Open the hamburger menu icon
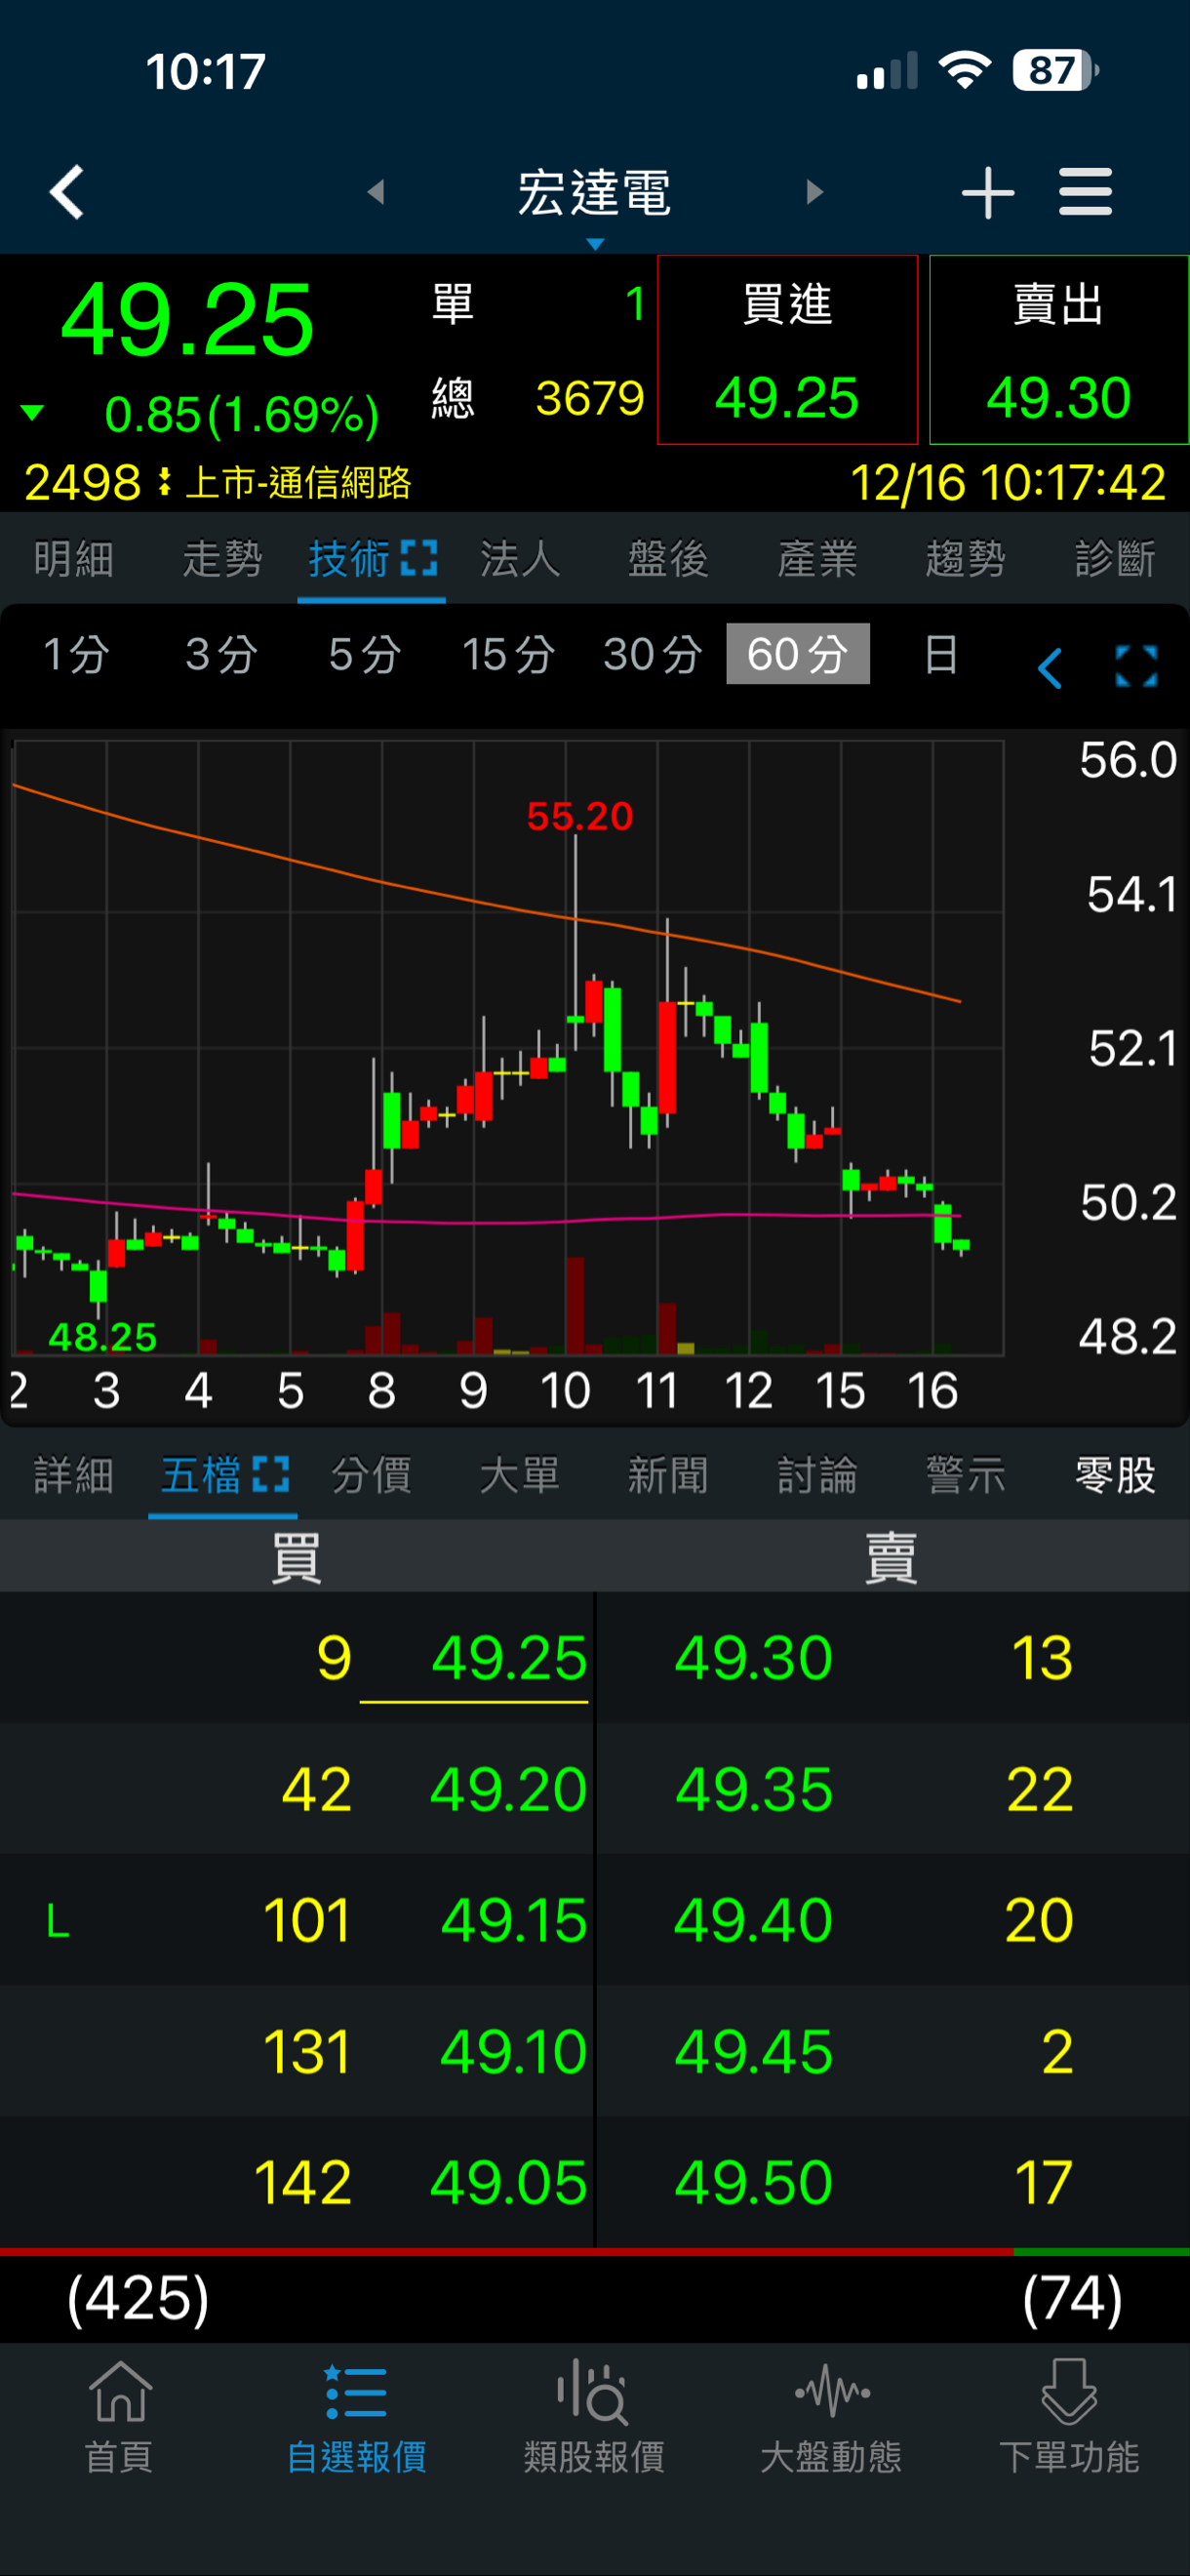This screenshot has height=2576, width=1190. (1085, 192)
